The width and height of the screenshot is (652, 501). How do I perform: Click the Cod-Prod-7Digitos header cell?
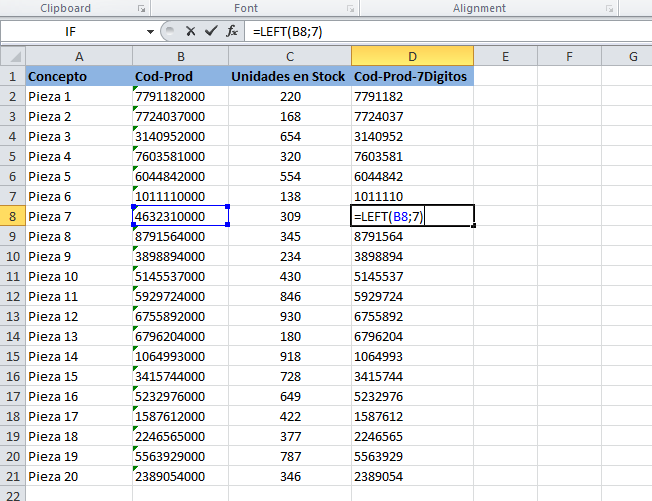[411, 76]
